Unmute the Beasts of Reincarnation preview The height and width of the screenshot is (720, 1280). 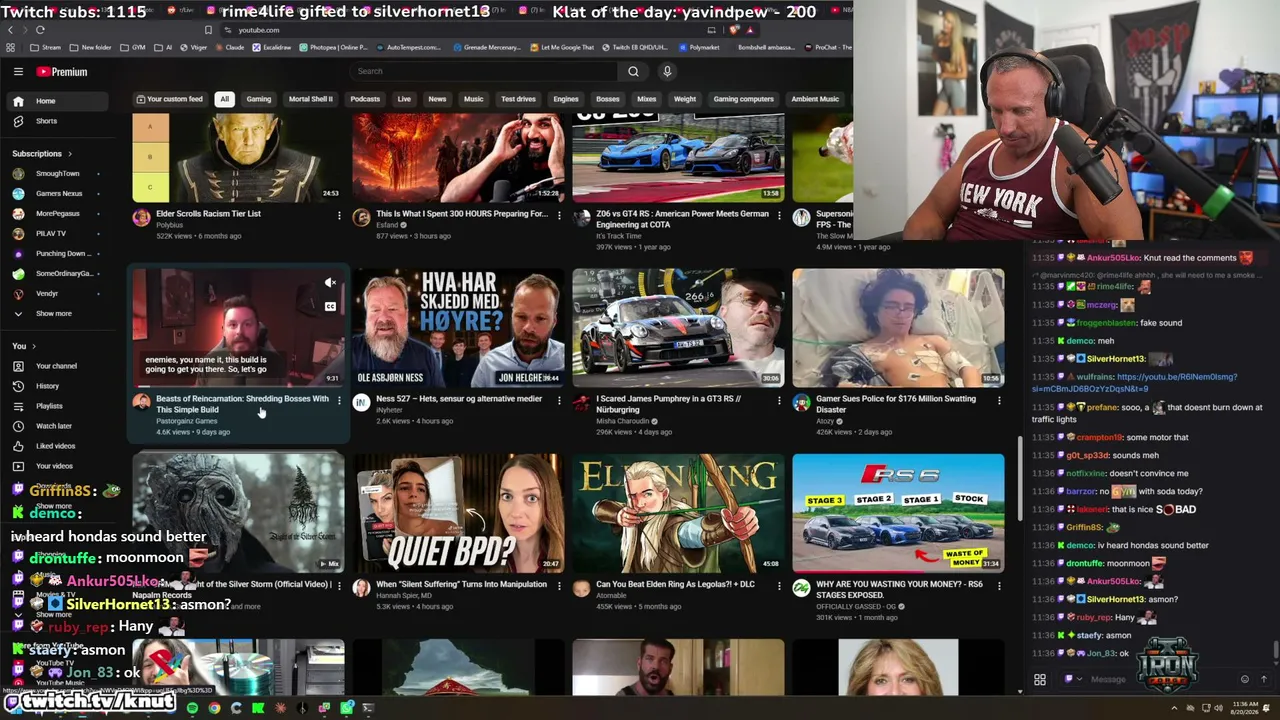click(330, 283)
